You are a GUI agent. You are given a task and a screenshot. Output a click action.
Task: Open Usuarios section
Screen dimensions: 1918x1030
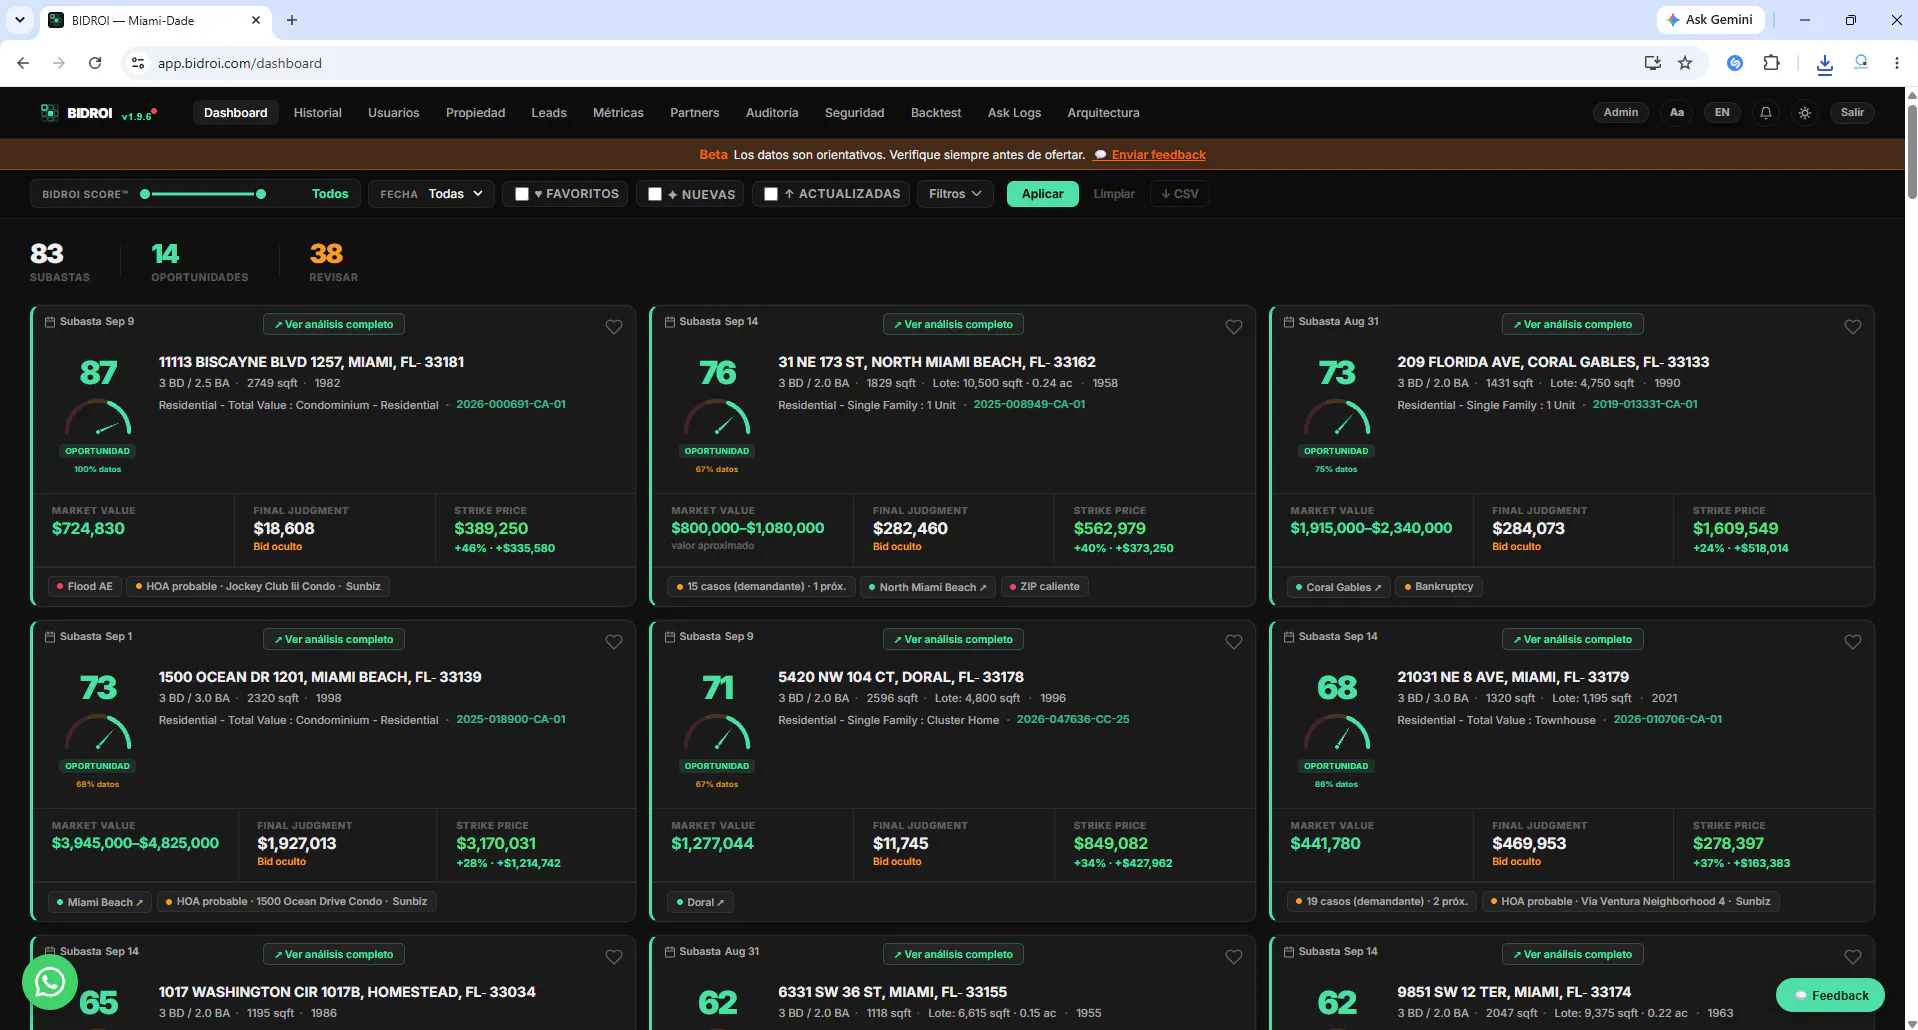[394, 113]
